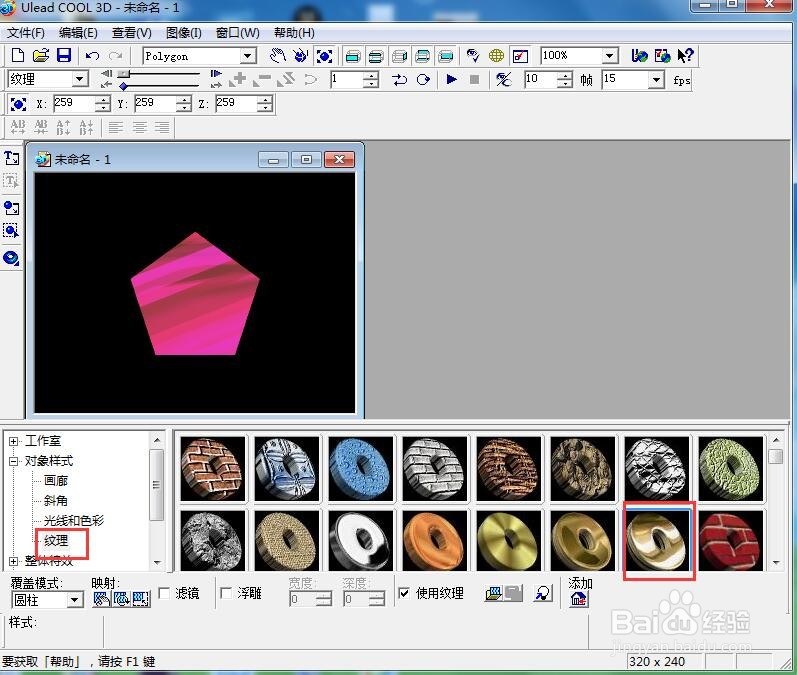The image size is (797, 675).
Task: Click the New file icon
Action: pyautogui.click(x=18, y=55)
